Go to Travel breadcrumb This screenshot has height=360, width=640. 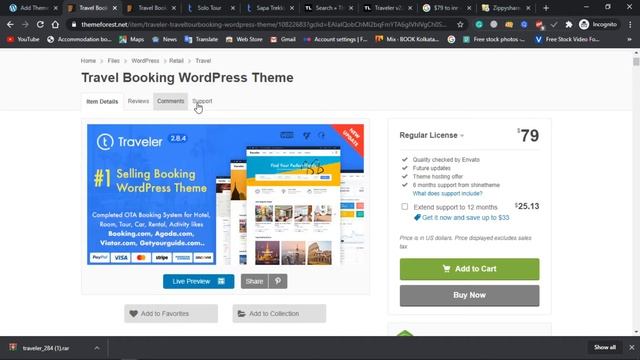tap(203, 61)
